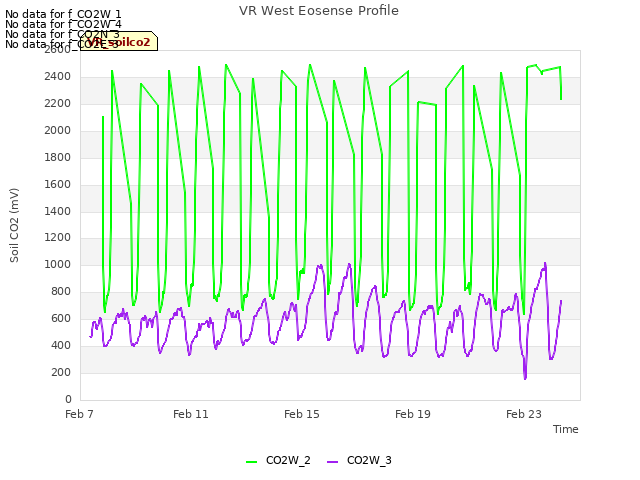Click the 800 y-axis tick label
Image resolution: width=640 pixels, height=480 pixels.
point(61,291)
